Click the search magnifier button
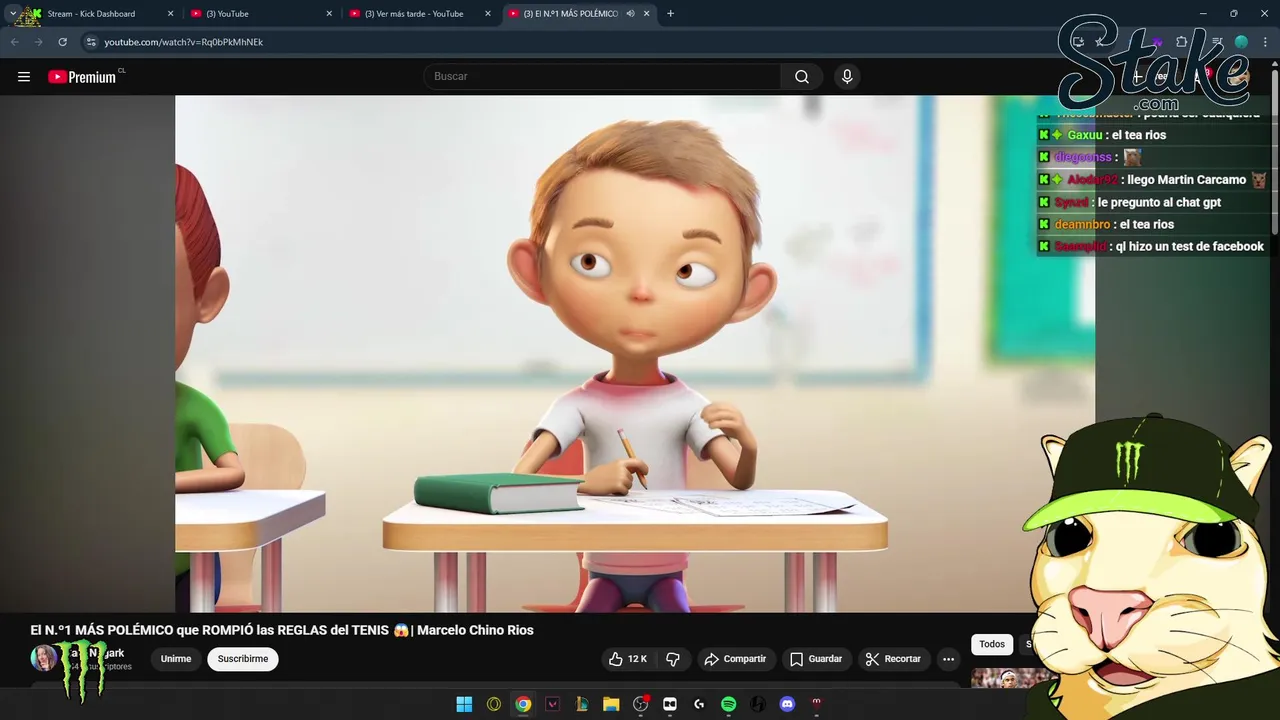The height and width of the screenshot is (720, 1280). click(x=802, y=77)
